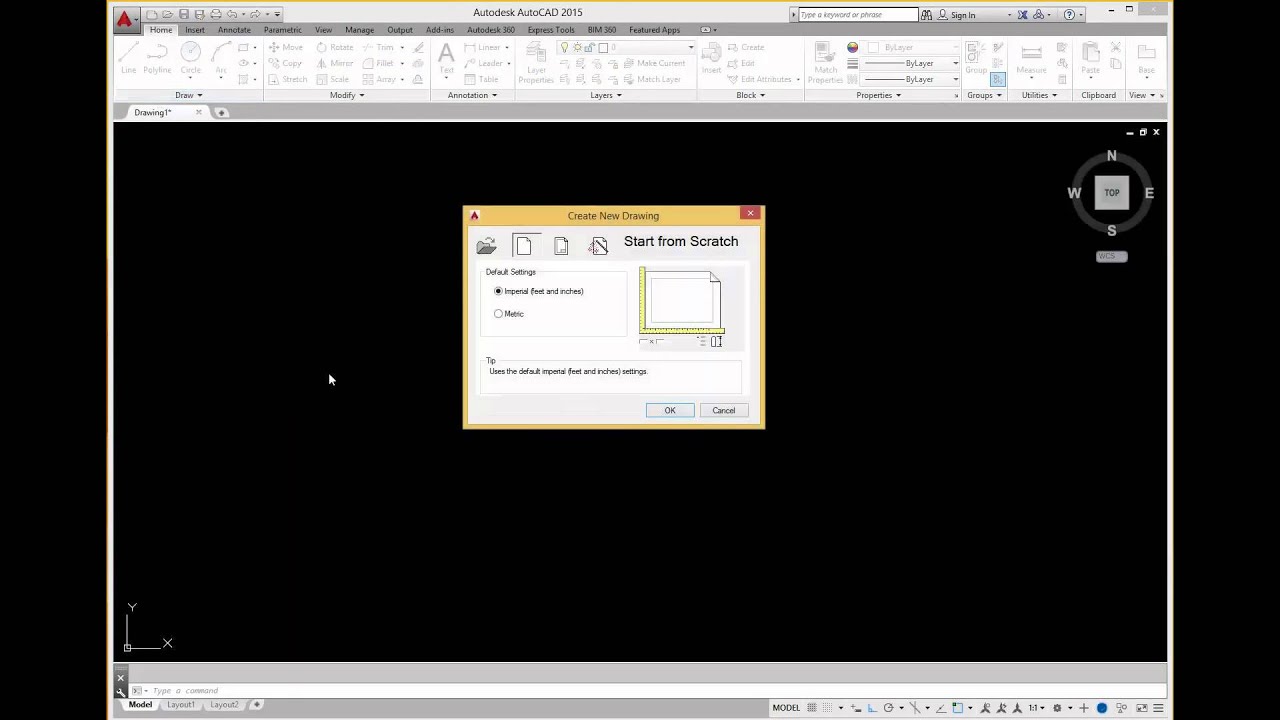
Task: Open the Manage ribbon tab
Action: 359,30
